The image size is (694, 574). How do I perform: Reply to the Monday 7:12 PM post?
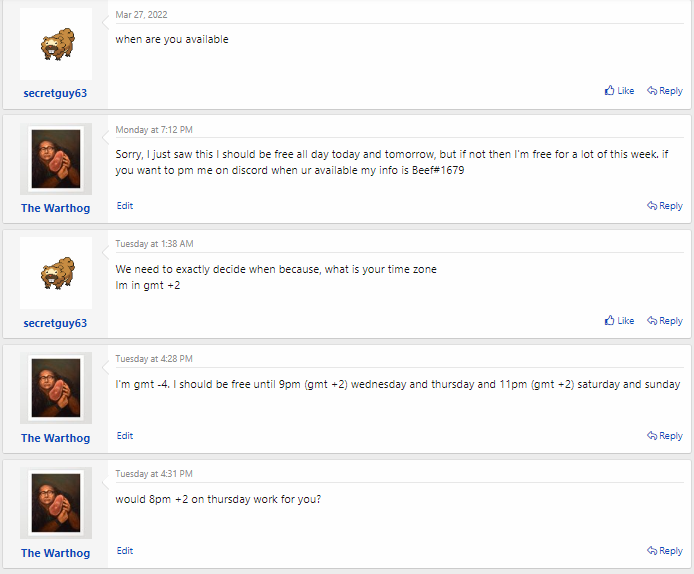tap(665, 206)
